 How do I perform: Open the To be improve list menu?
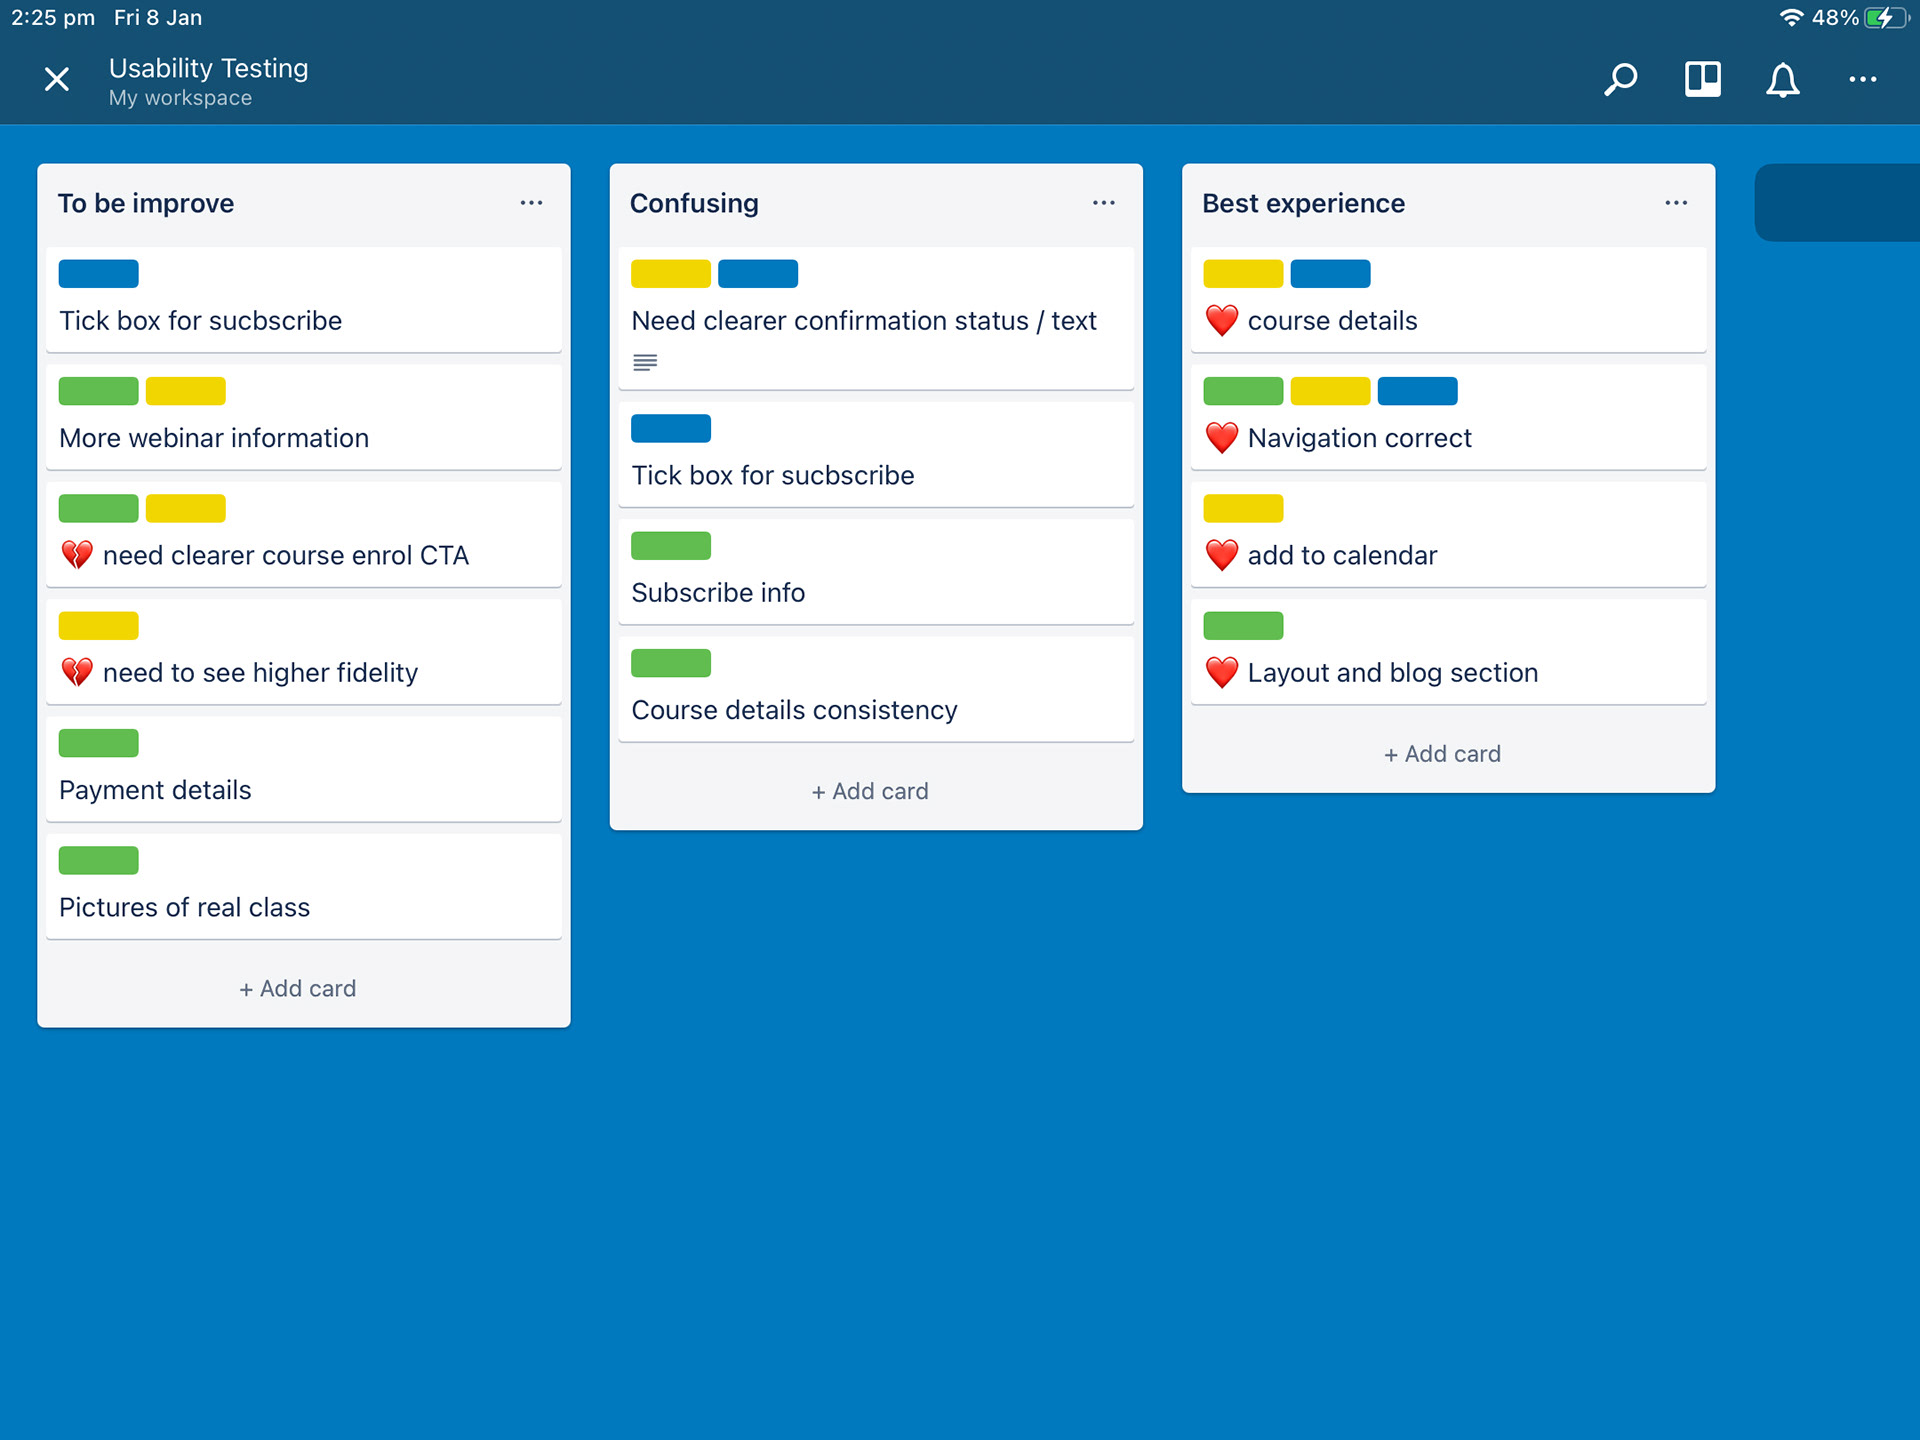(x=531, y=203)
